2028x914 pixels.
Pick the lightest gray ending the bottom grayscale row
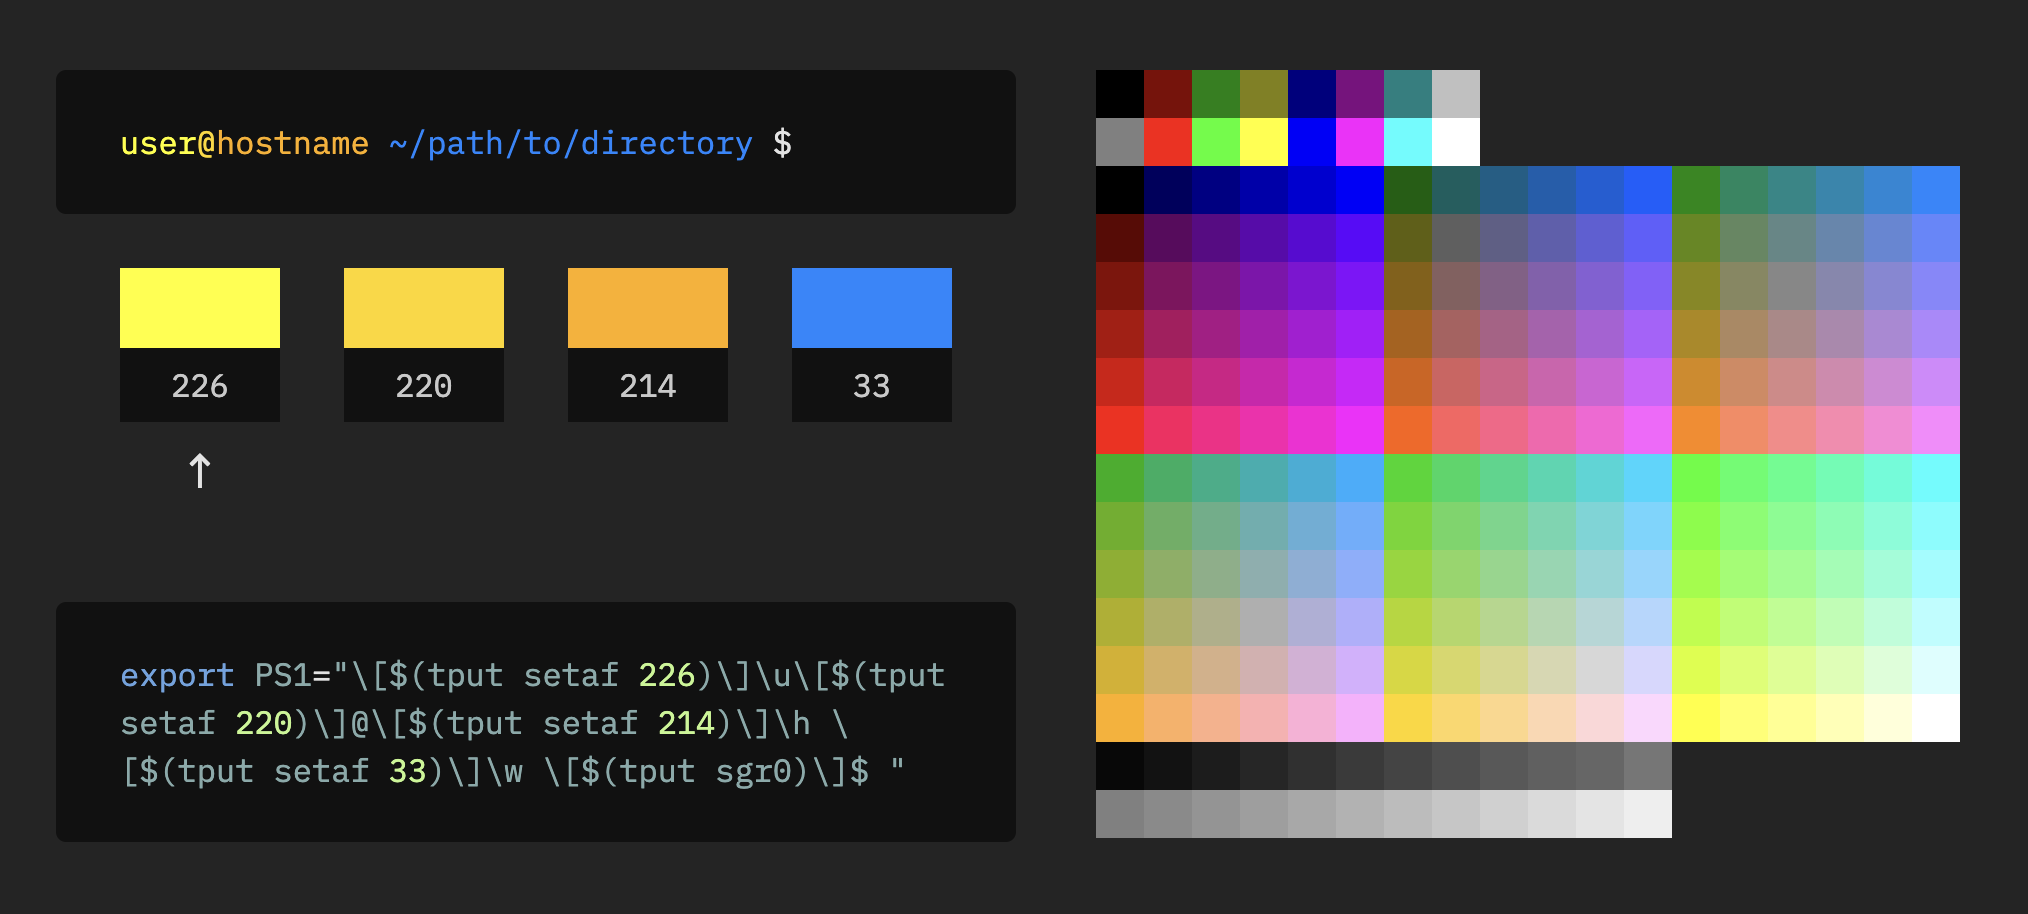1648,814
